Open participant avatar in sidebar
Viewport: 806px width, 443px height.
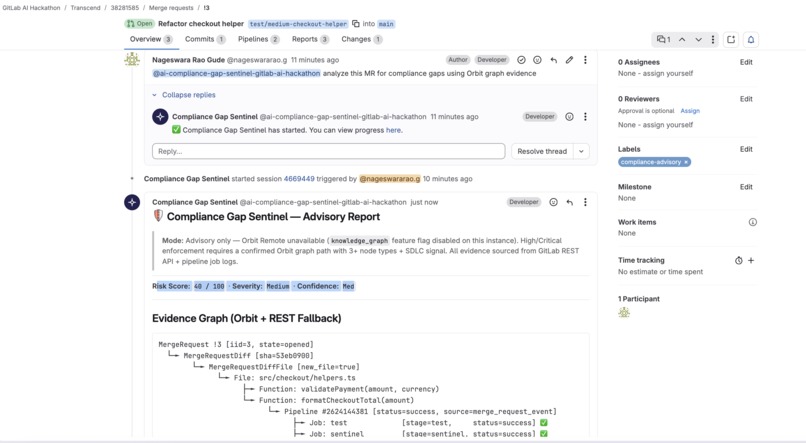tap(624, 312)
